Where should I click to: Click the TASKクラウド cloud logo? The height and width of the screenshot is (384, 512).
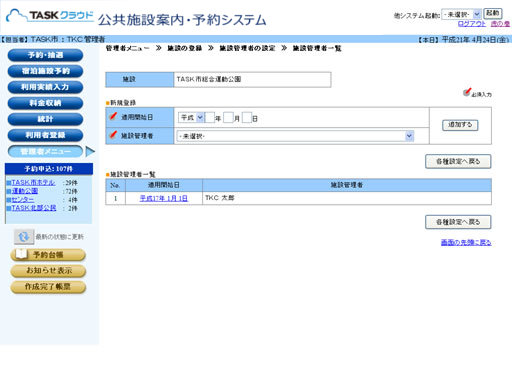pos(50,16)
